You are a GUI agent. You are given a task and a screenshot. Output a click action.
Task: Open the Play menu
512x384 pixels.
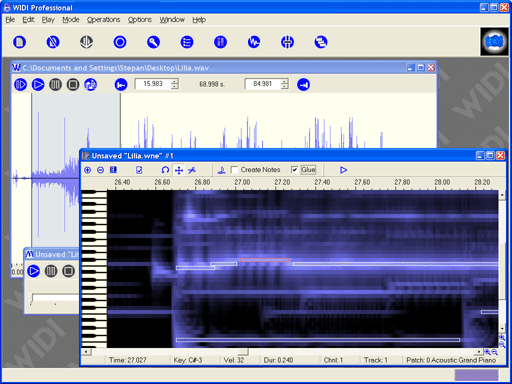48,20
